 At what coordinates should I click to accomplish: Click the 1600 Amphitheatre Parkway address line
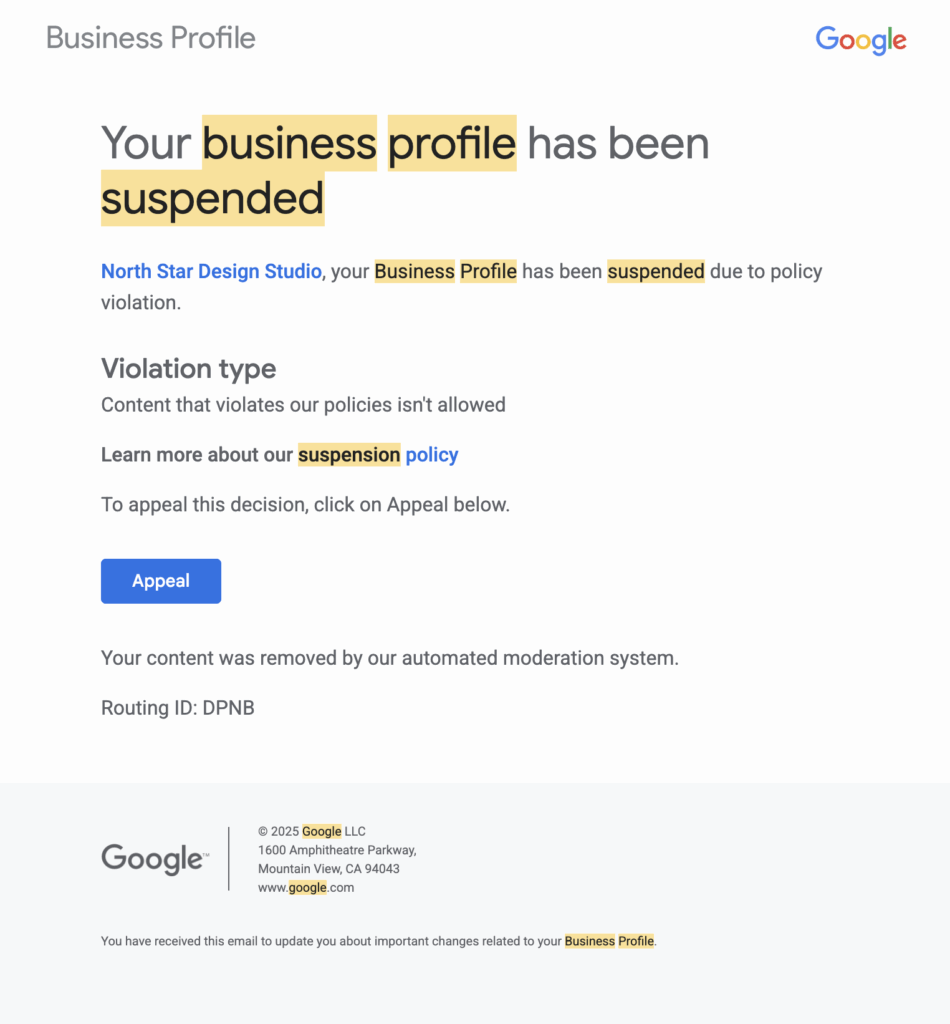click(x=337, y=849)
